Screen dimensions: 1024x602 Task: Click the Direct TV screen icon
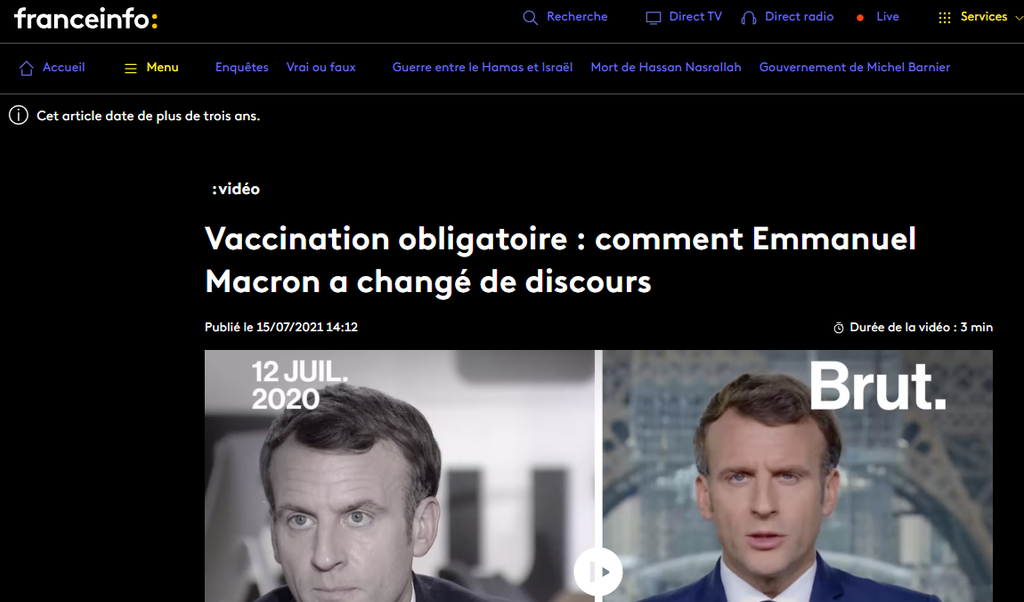[x=654, y=17]
